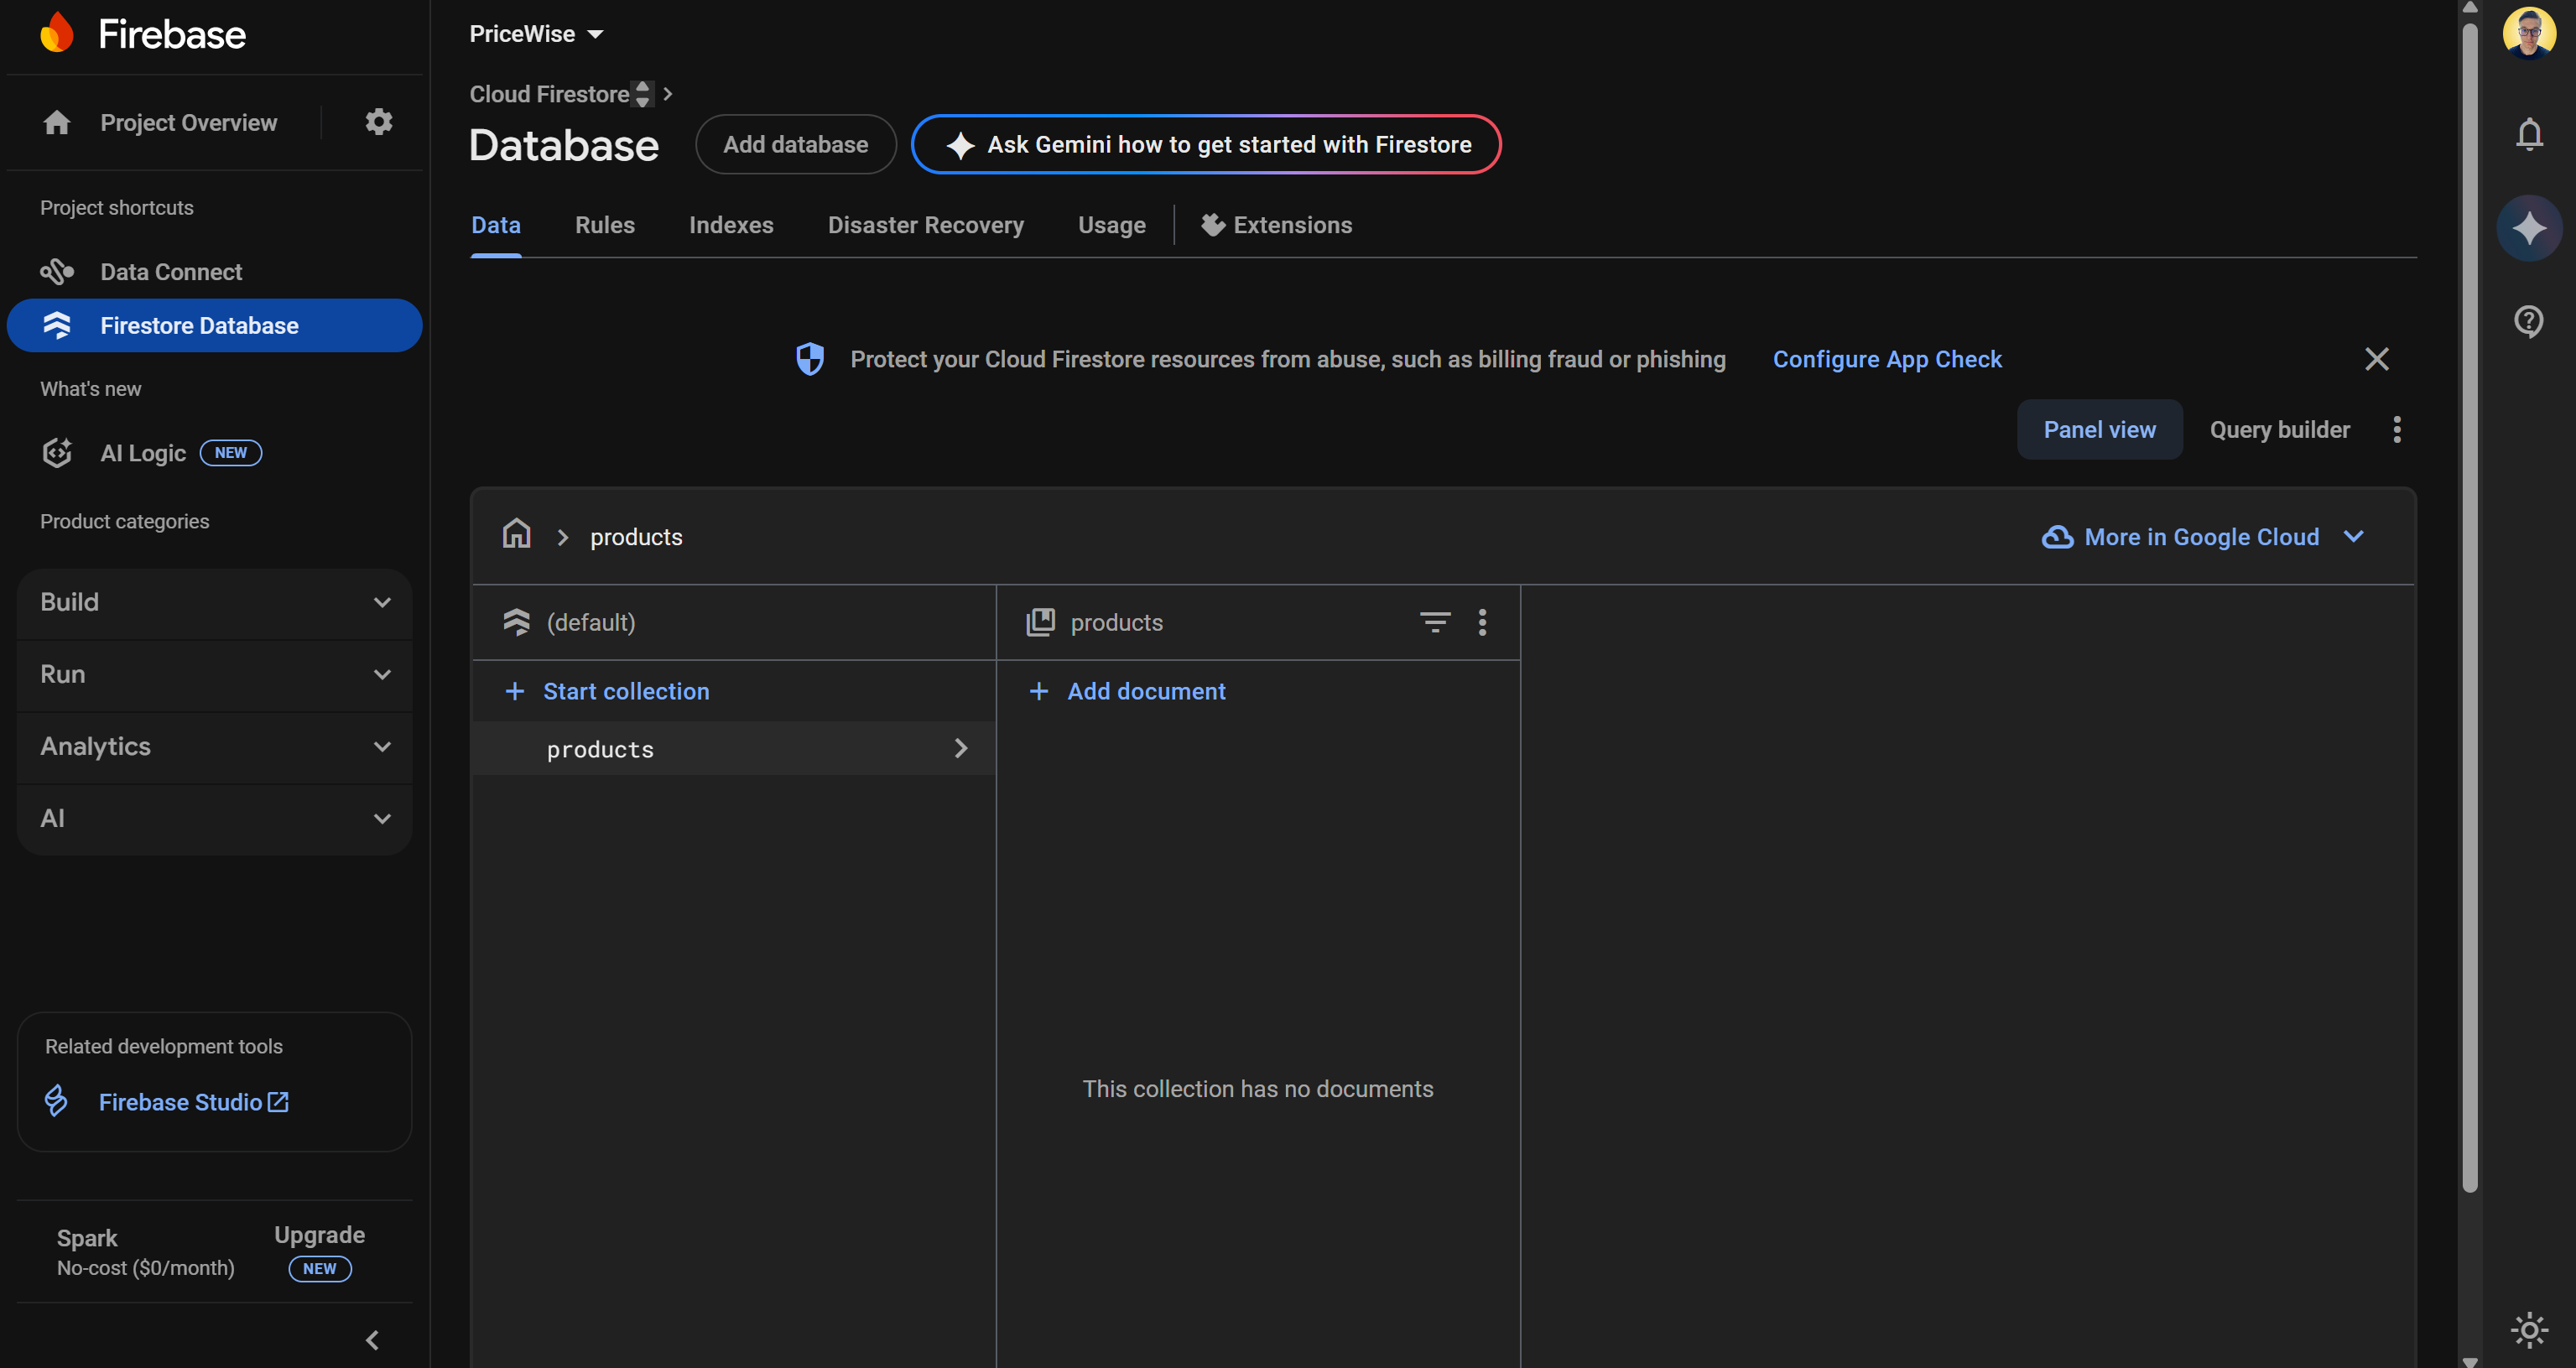
Task: Click the home breadcrumb icon above the panels
Action: coord(516,534)
